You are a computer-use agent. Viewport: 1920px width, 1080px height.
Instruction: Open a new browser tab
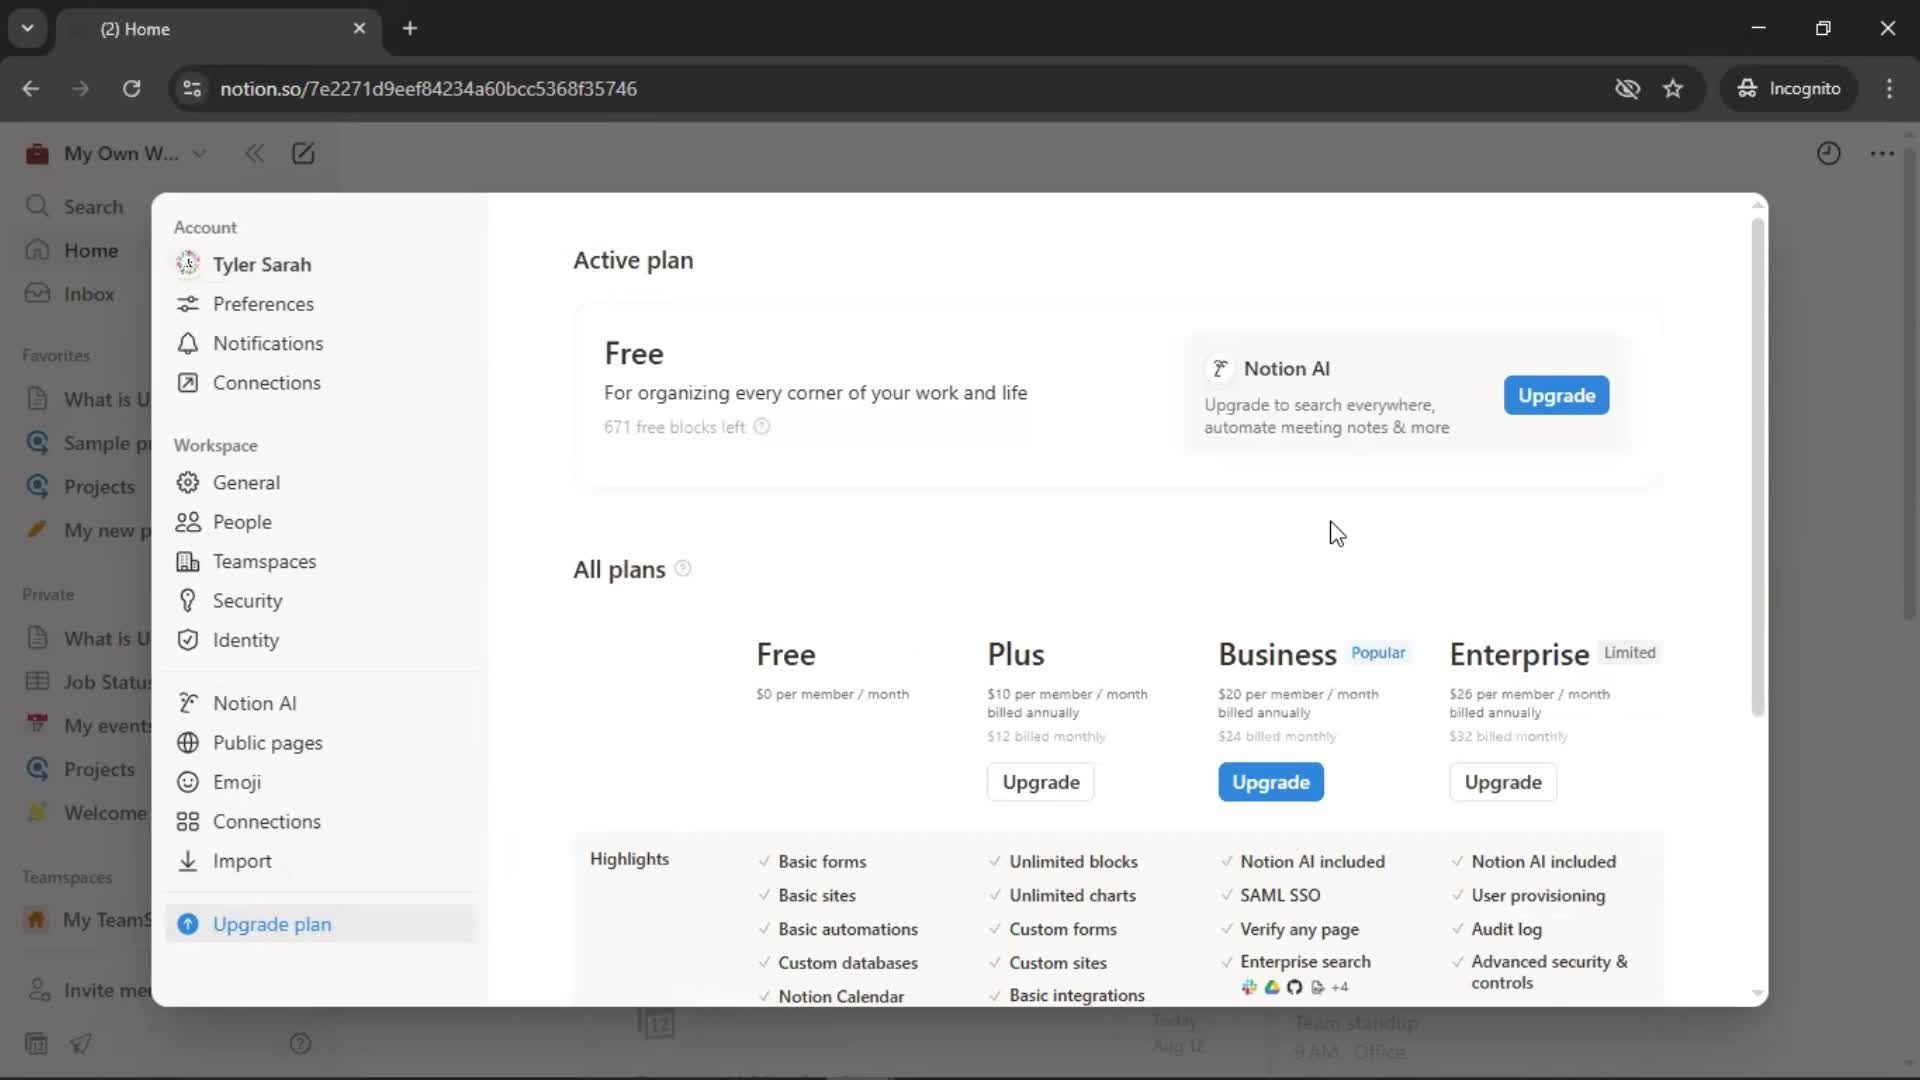pyautogui.click(x=410, y=28)
